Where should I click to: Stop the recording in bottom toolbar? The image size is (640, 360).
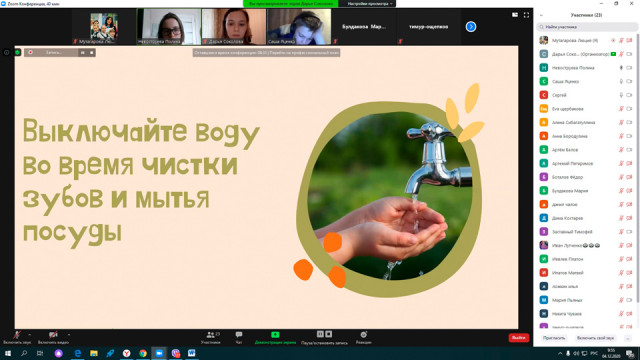pyautogui.click(x=329, y=334)
